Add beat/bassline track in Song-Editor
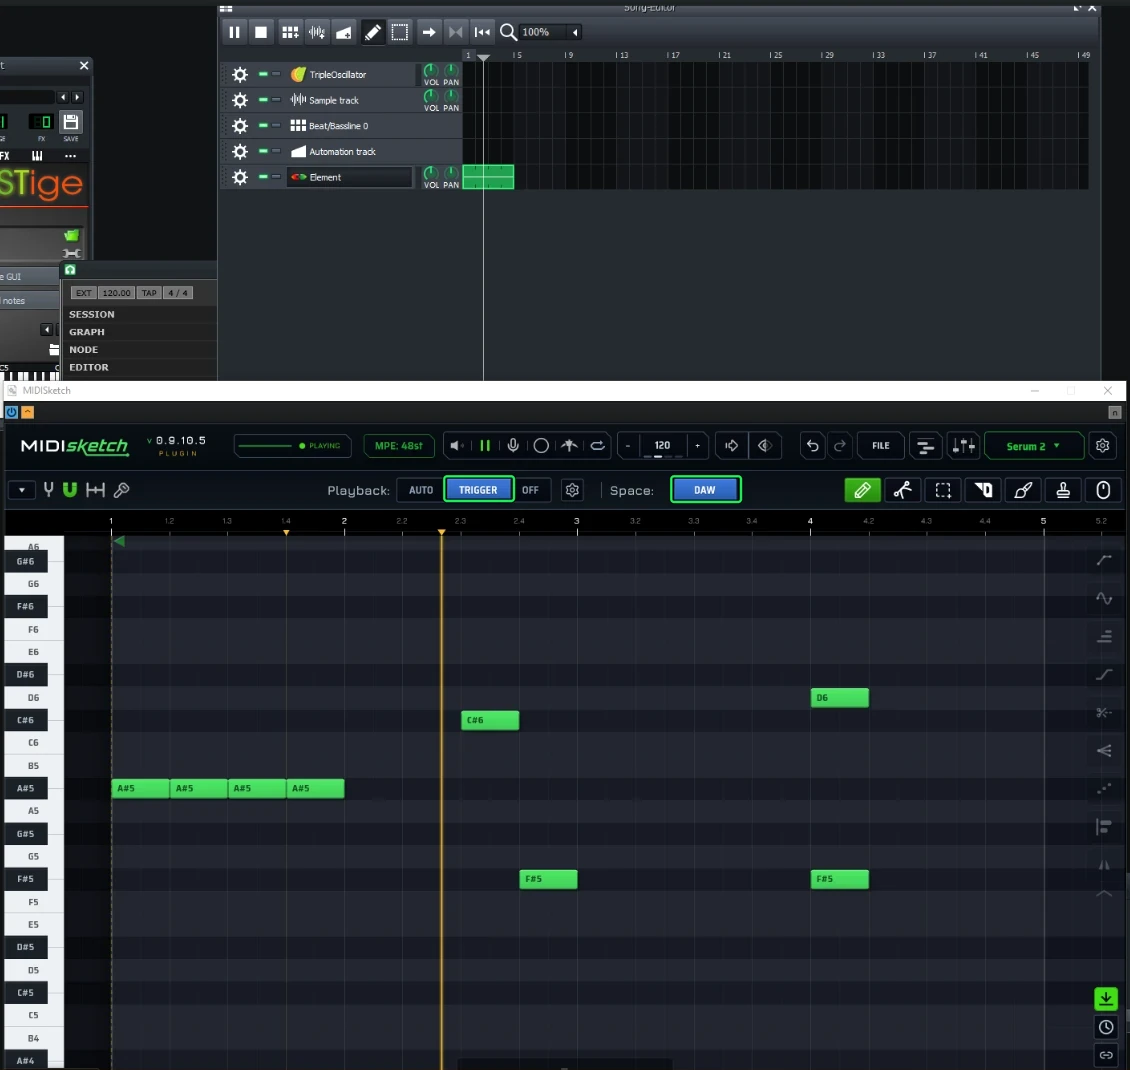This screenshot has height=1070, width=1130. tap(290, 32)
